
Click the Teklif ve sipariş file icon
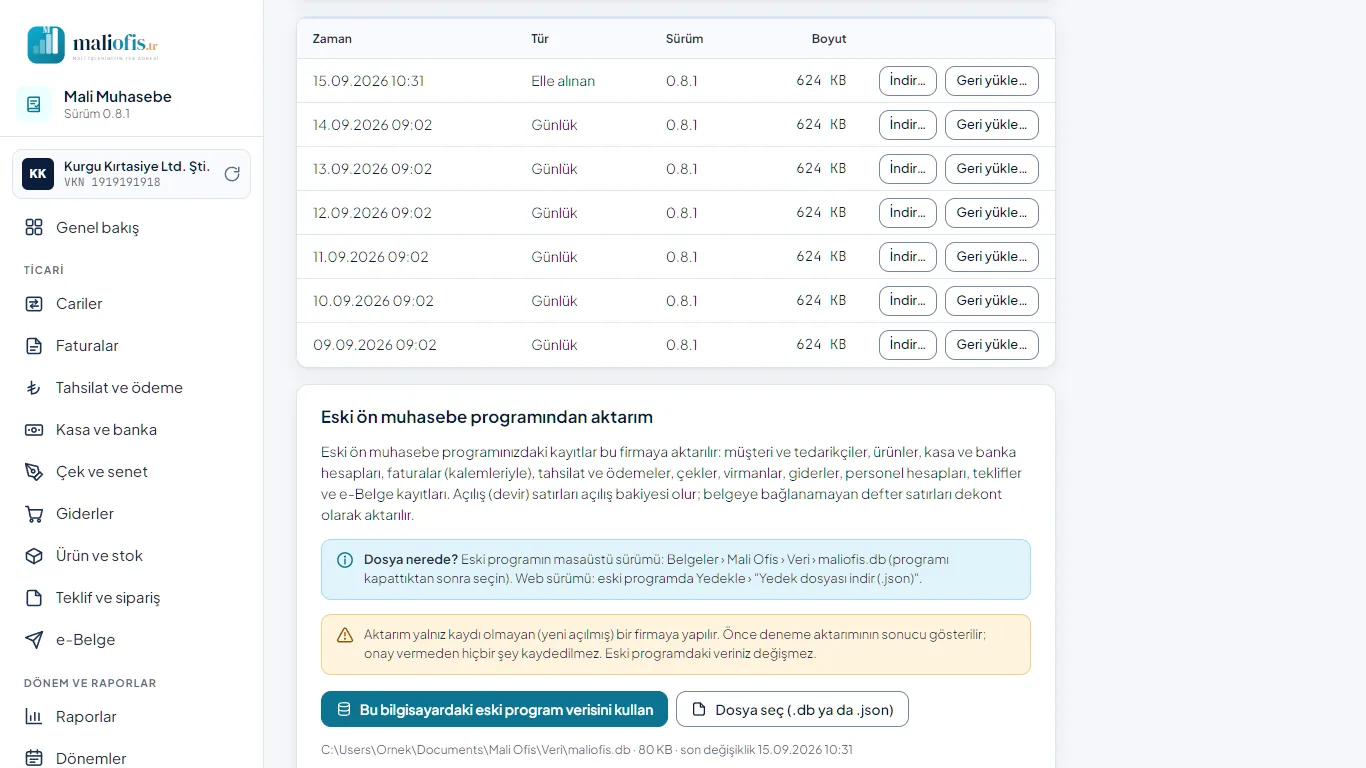pos(34,598)
